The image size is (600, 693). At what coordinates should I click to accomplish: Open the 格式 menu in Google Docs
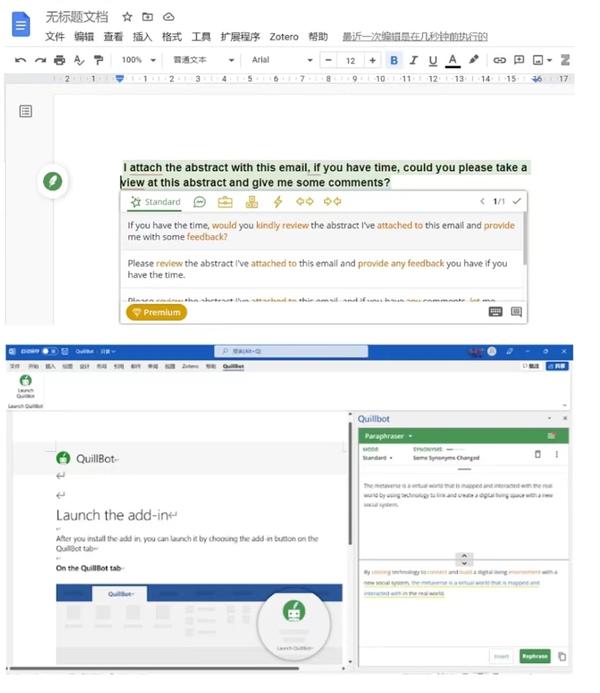(x=172, y=37)
